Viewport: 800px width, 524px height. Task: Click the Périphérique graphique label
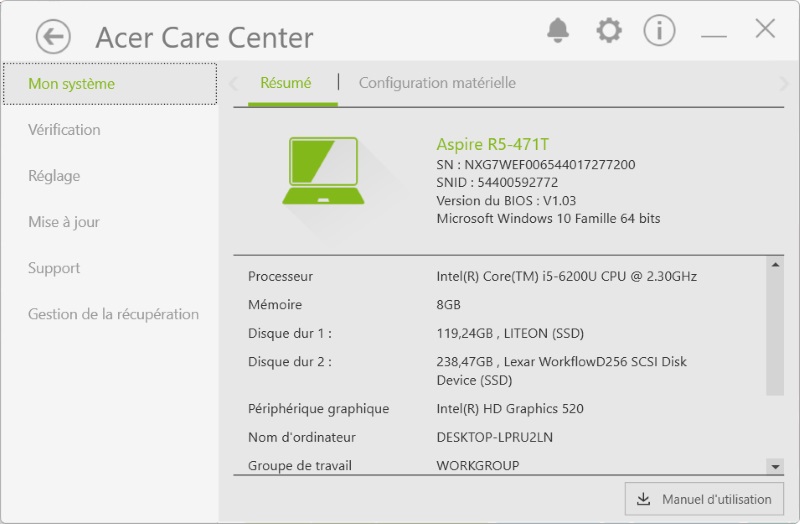(318, 409)
